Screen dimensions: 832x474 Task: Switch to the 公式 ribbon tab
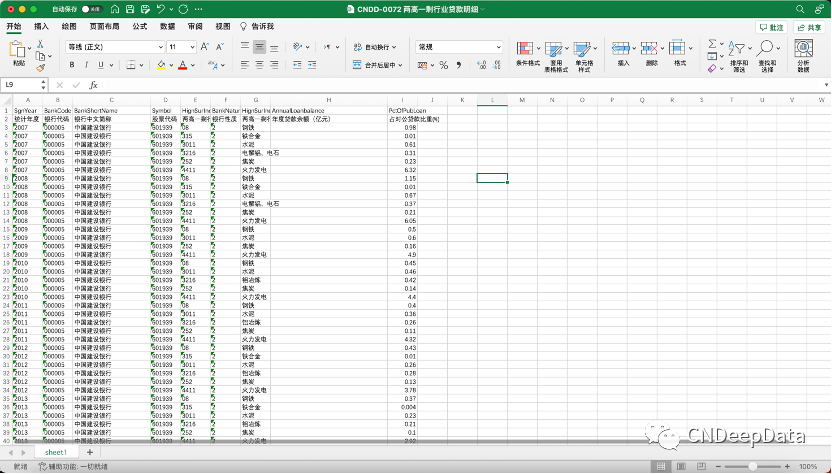tap(140, 26)
